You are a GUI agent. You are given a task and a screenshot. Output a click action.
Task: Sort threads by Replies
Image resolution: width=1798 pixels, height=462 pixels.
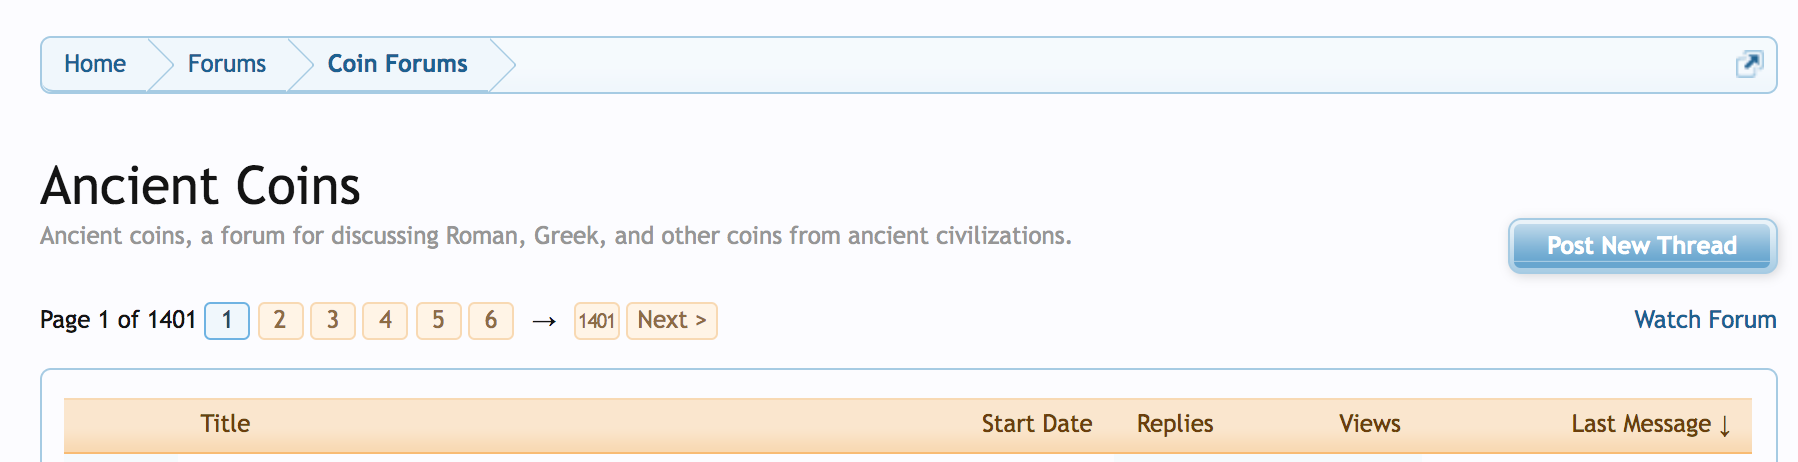(x=1175, y=424)
